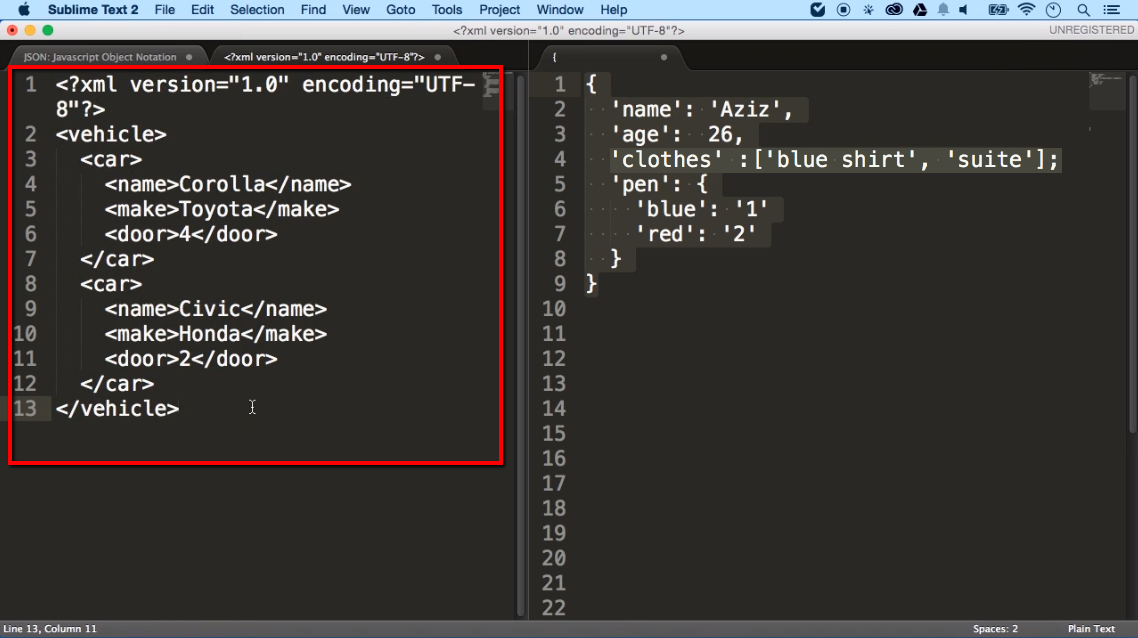
Task: Open Spotlight search
Action: tap(1082, 10)
